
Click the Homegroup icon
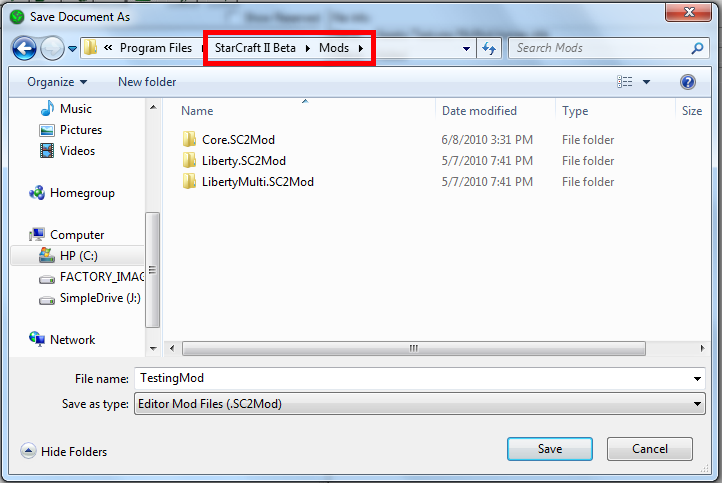37,192
